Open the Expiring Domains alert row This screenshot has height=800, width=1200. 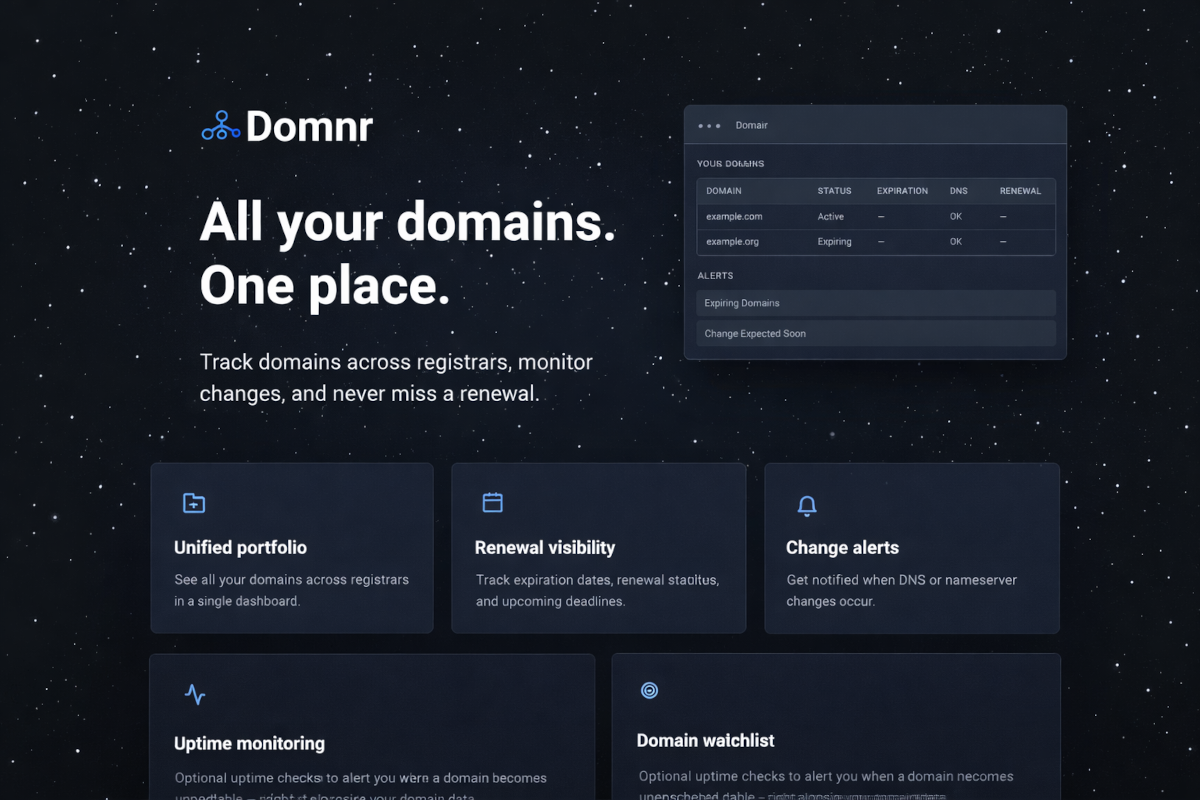876,303
